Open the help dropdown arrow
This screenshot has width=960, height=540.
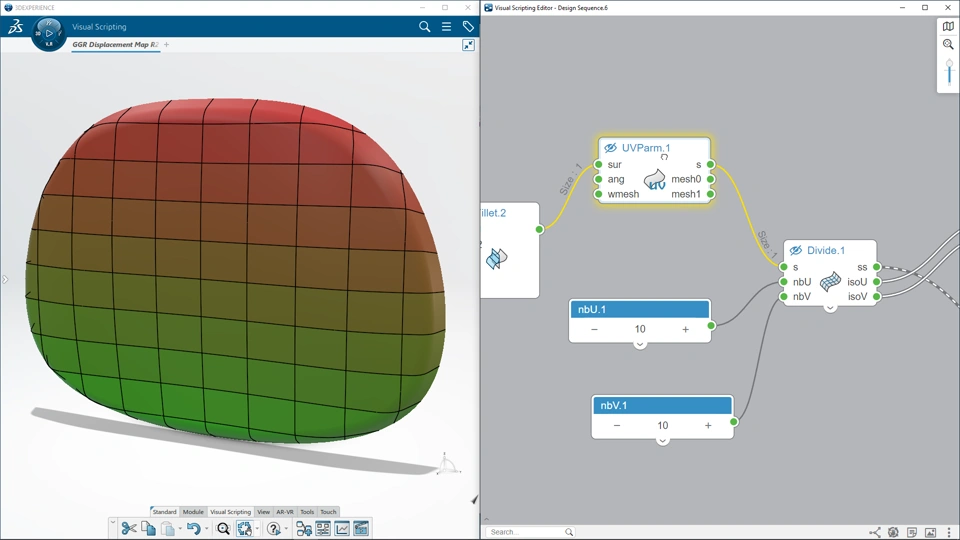[286, 528]
